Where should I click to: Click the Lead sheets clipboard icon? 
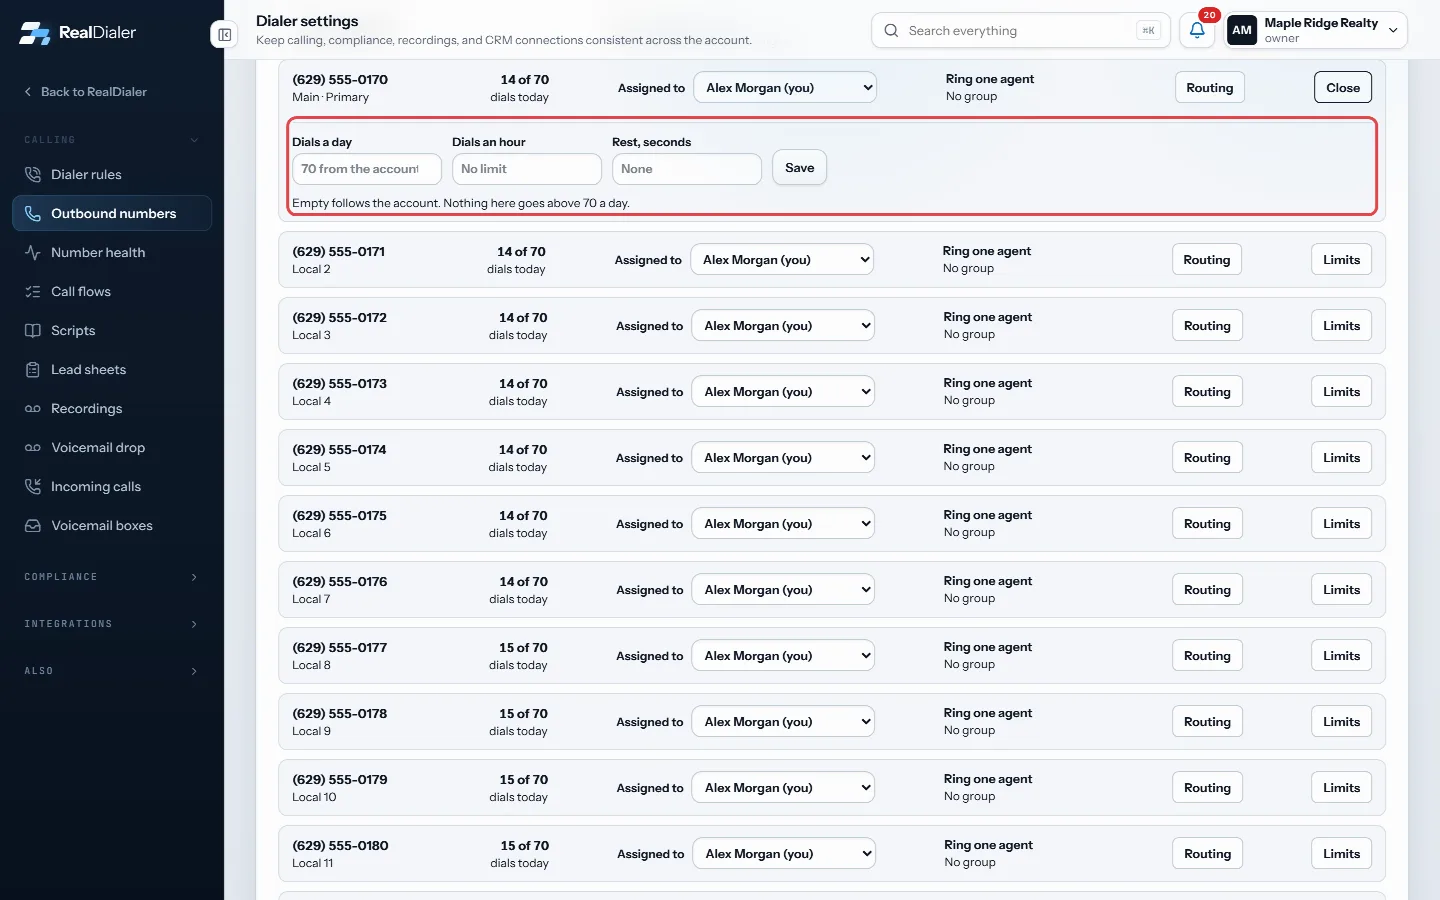pyautogui.click(x=33, y=369)
